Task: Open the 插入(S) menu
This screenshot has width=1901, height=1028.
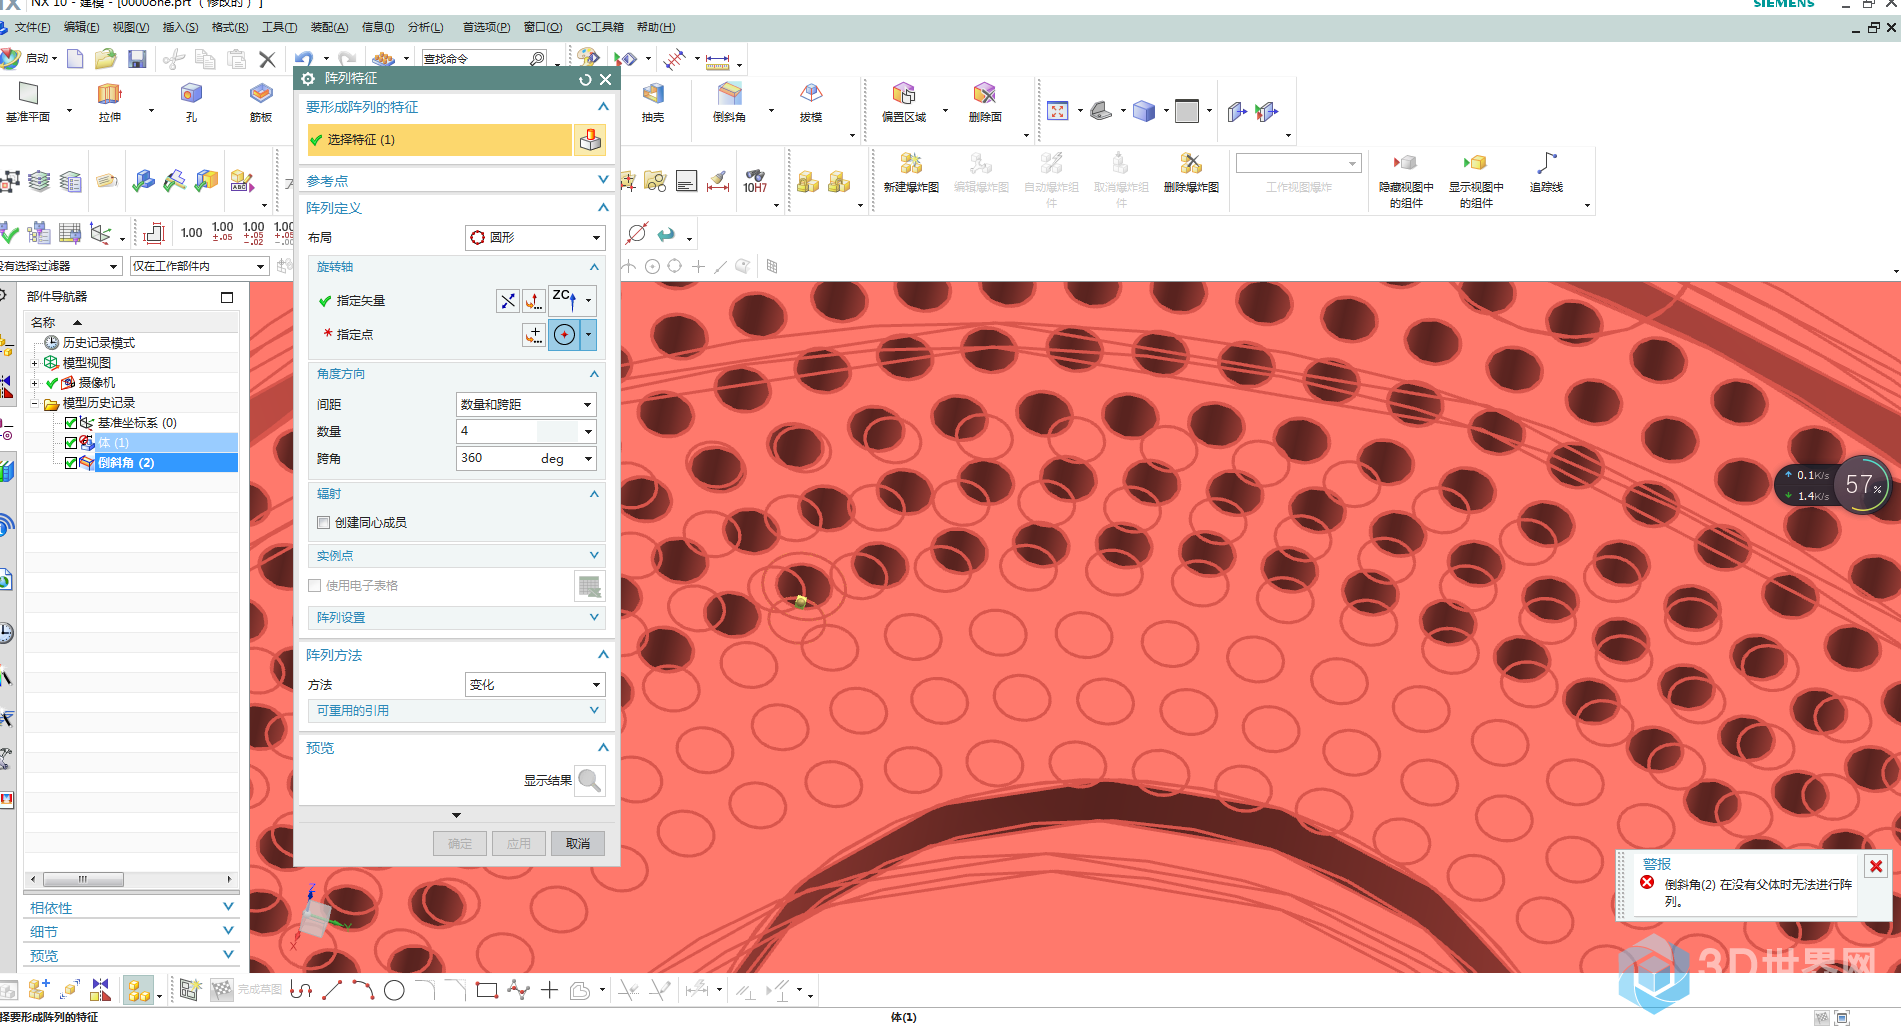Action: (180, 28)
